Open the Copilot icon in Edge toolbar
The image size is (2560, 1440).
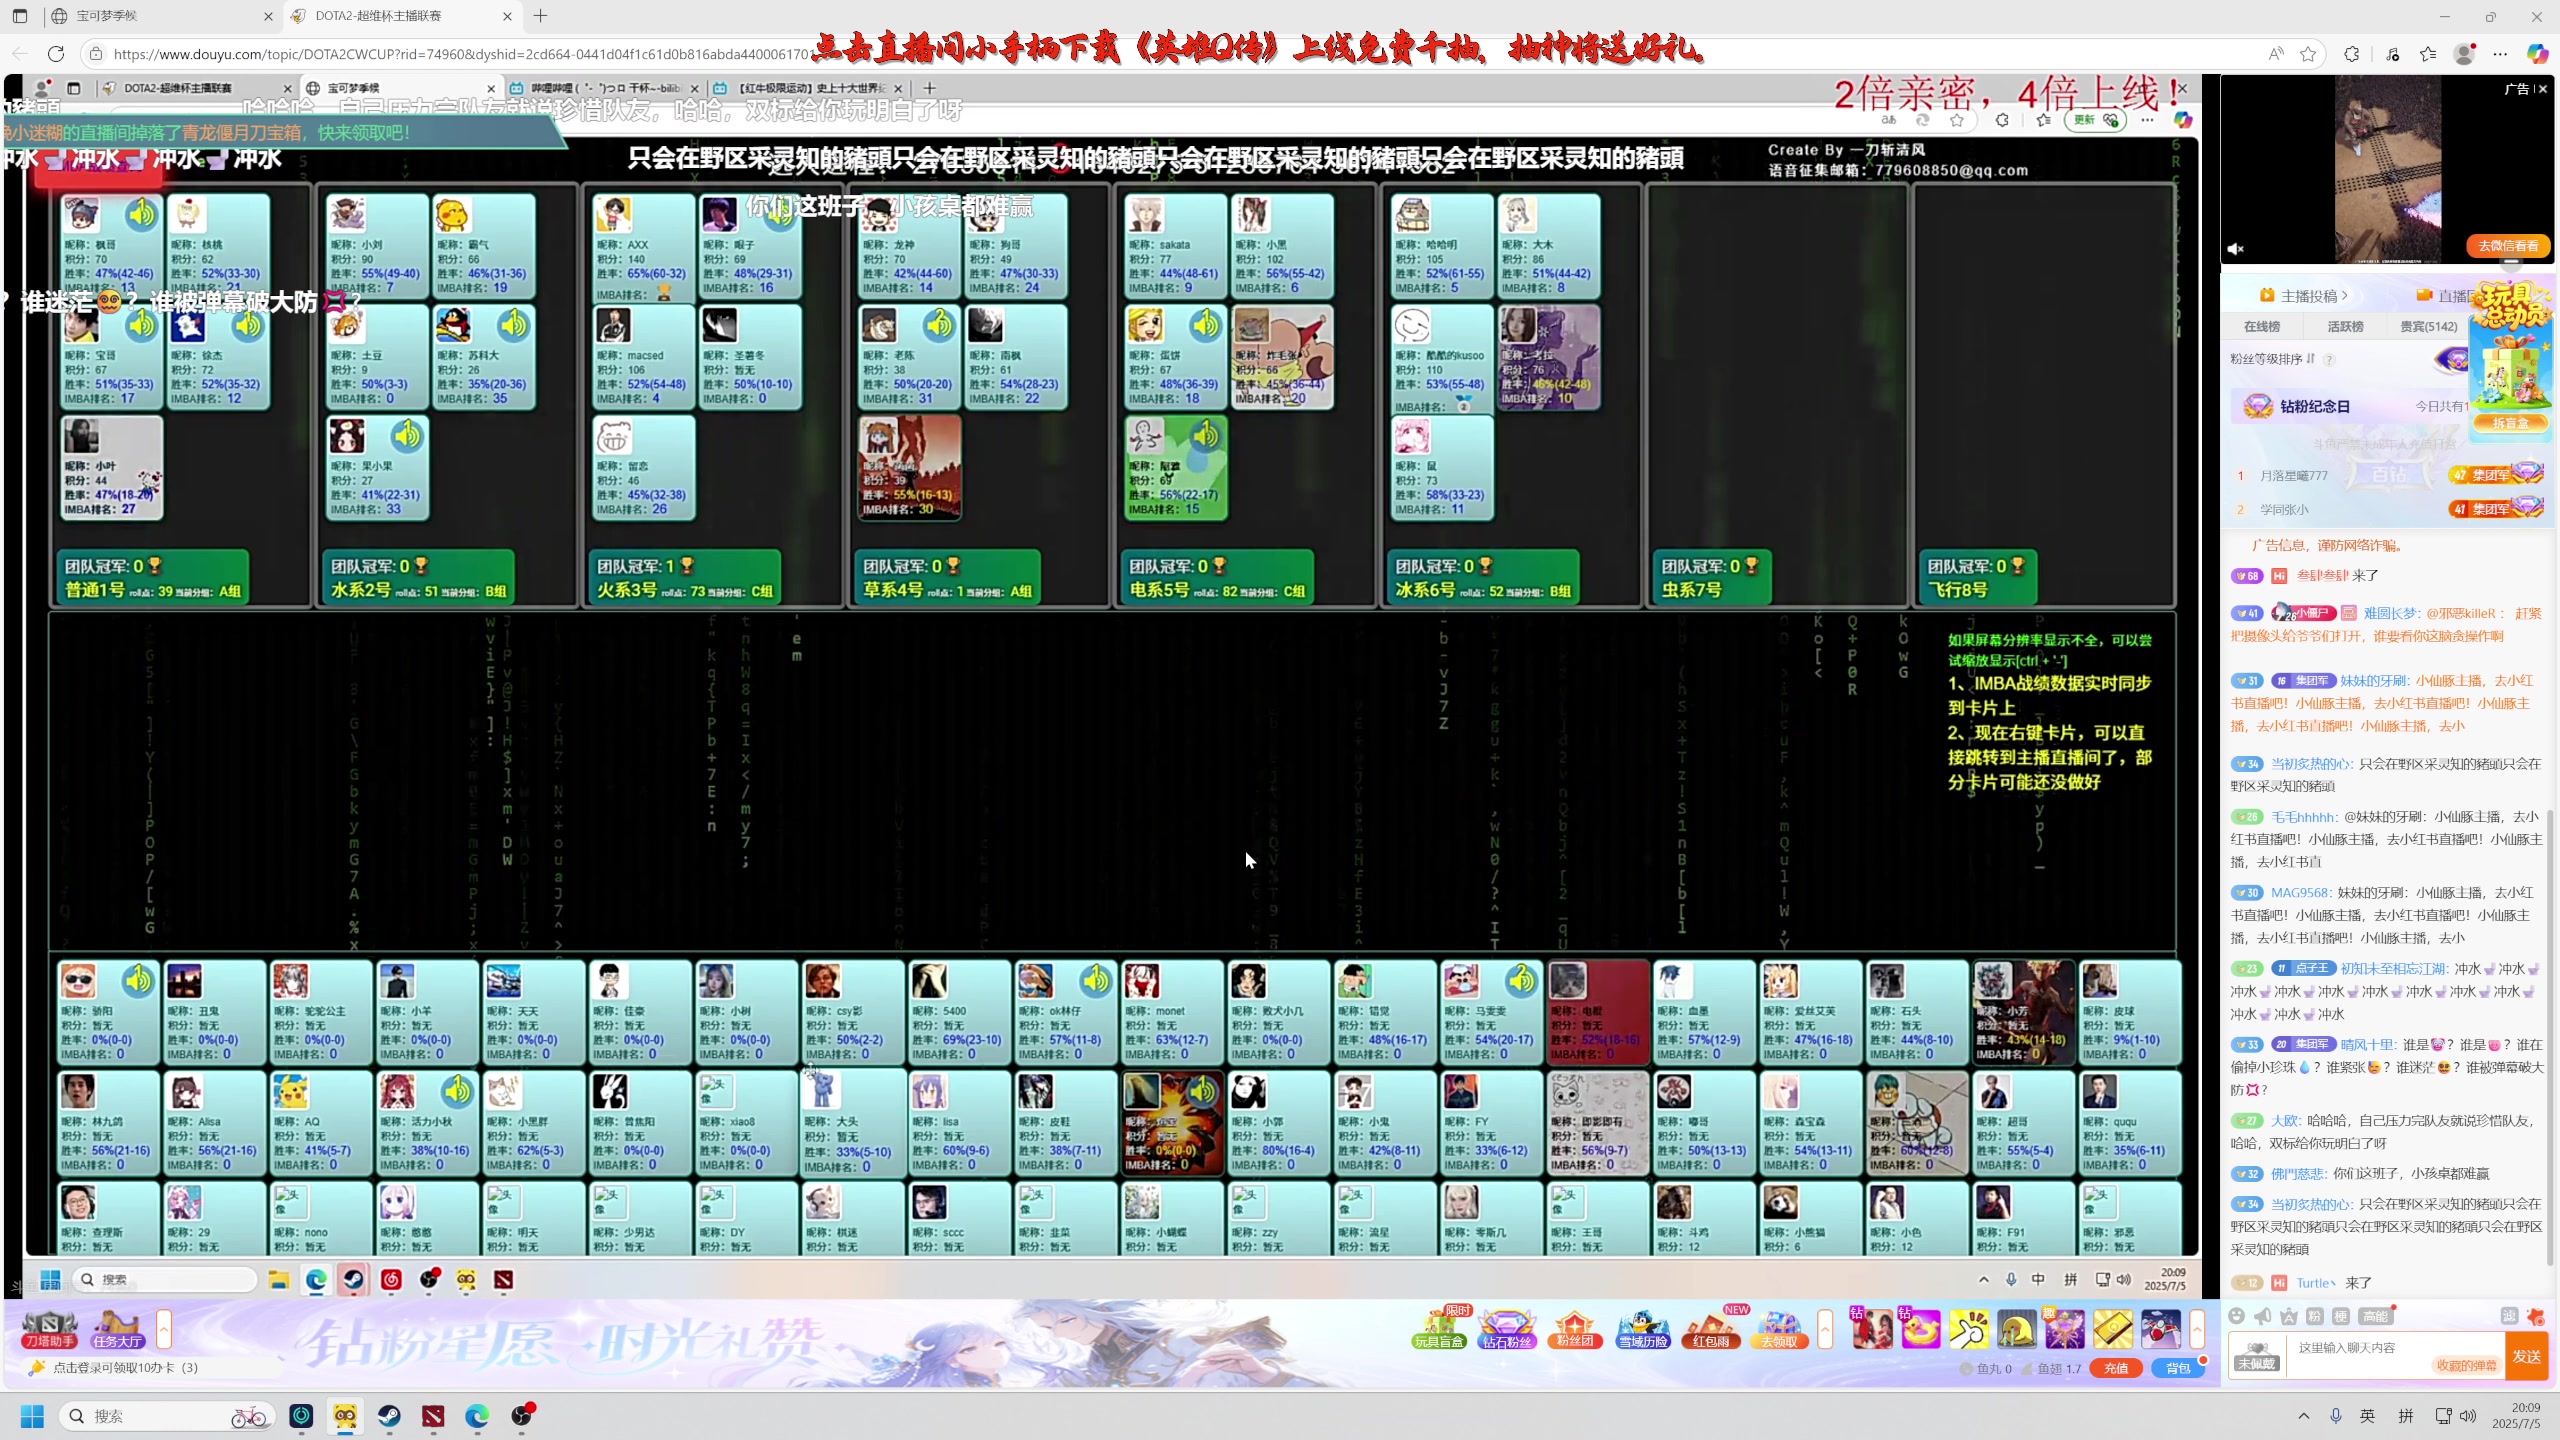(2537, 54)
